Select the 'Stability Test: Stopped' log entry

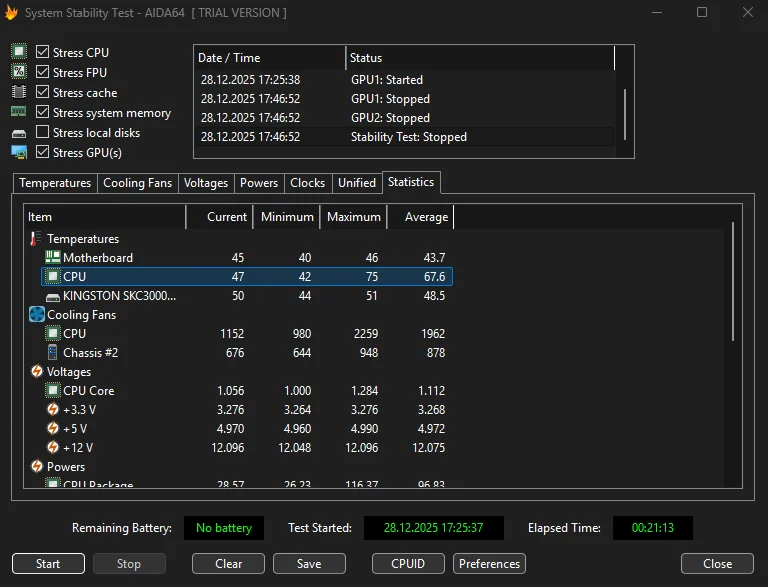pos(404,137)
